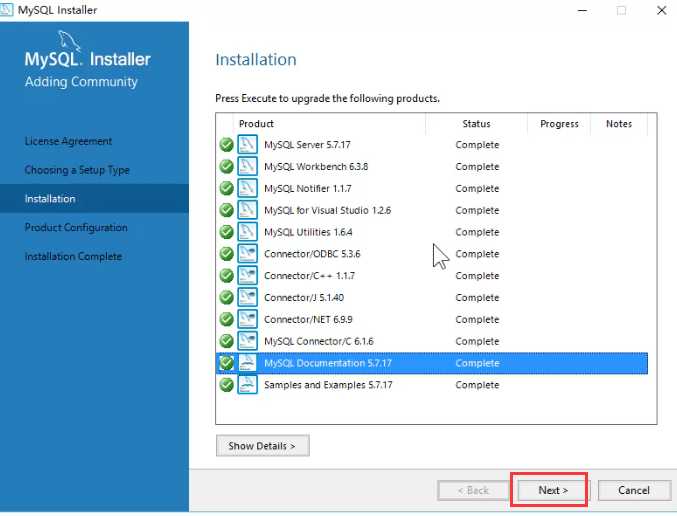This screenshot has width=677, height=516.
Task: Click Complete status for Connector/NET 6.9.9
Action: click(477, 320)
